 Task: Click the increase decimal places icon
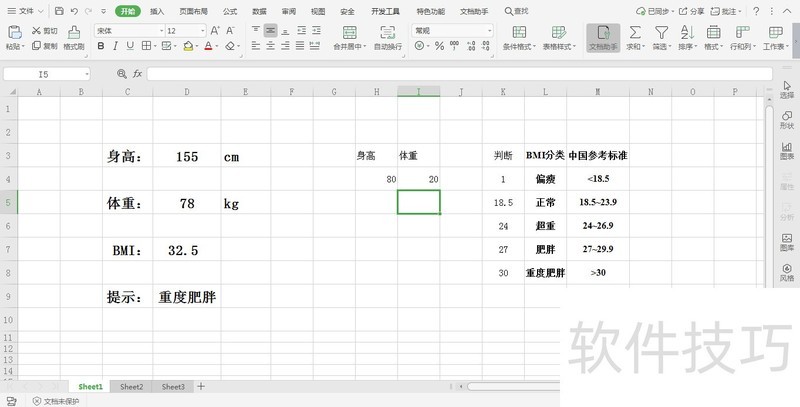[471, 46]
